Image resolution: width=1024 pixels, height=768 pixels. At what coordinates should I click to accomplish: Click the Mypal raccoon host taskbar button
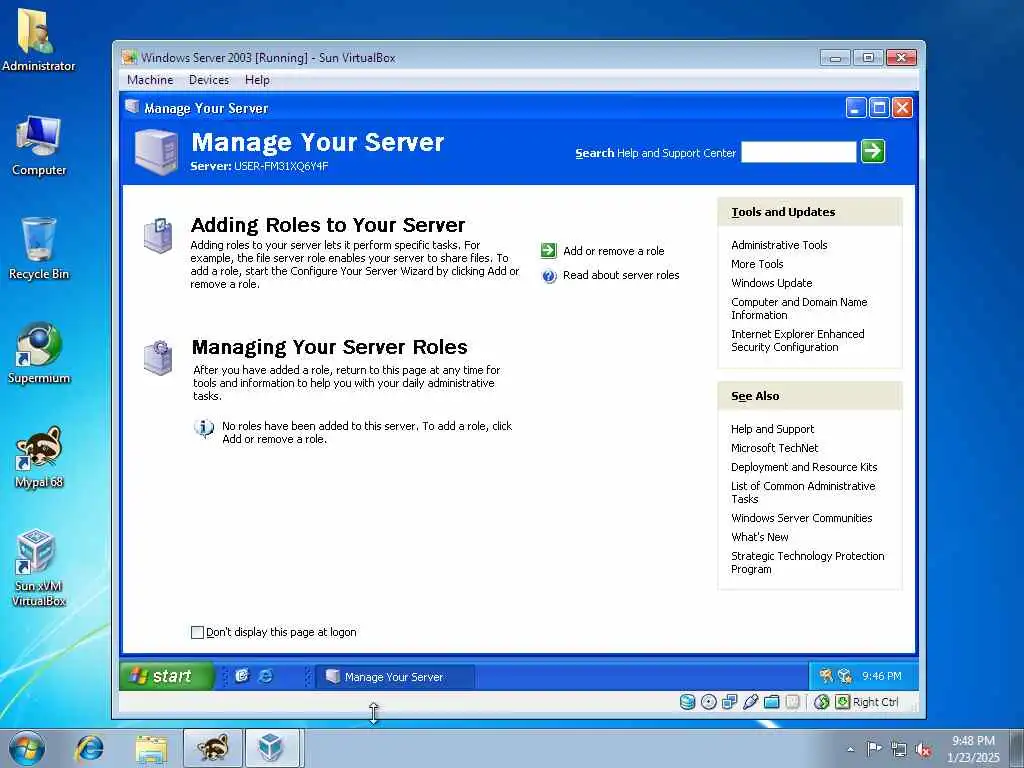(213, 748)
